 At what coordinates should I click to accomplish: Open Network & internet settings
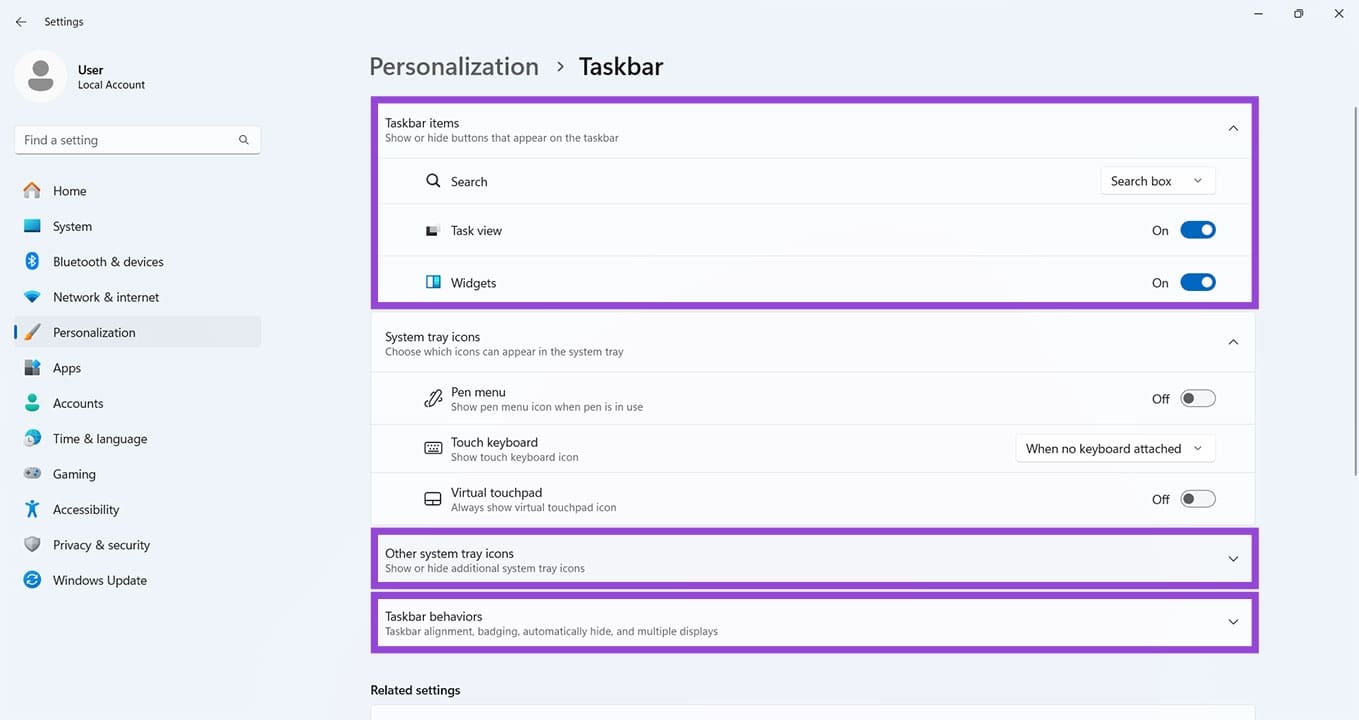pos(32,297)
